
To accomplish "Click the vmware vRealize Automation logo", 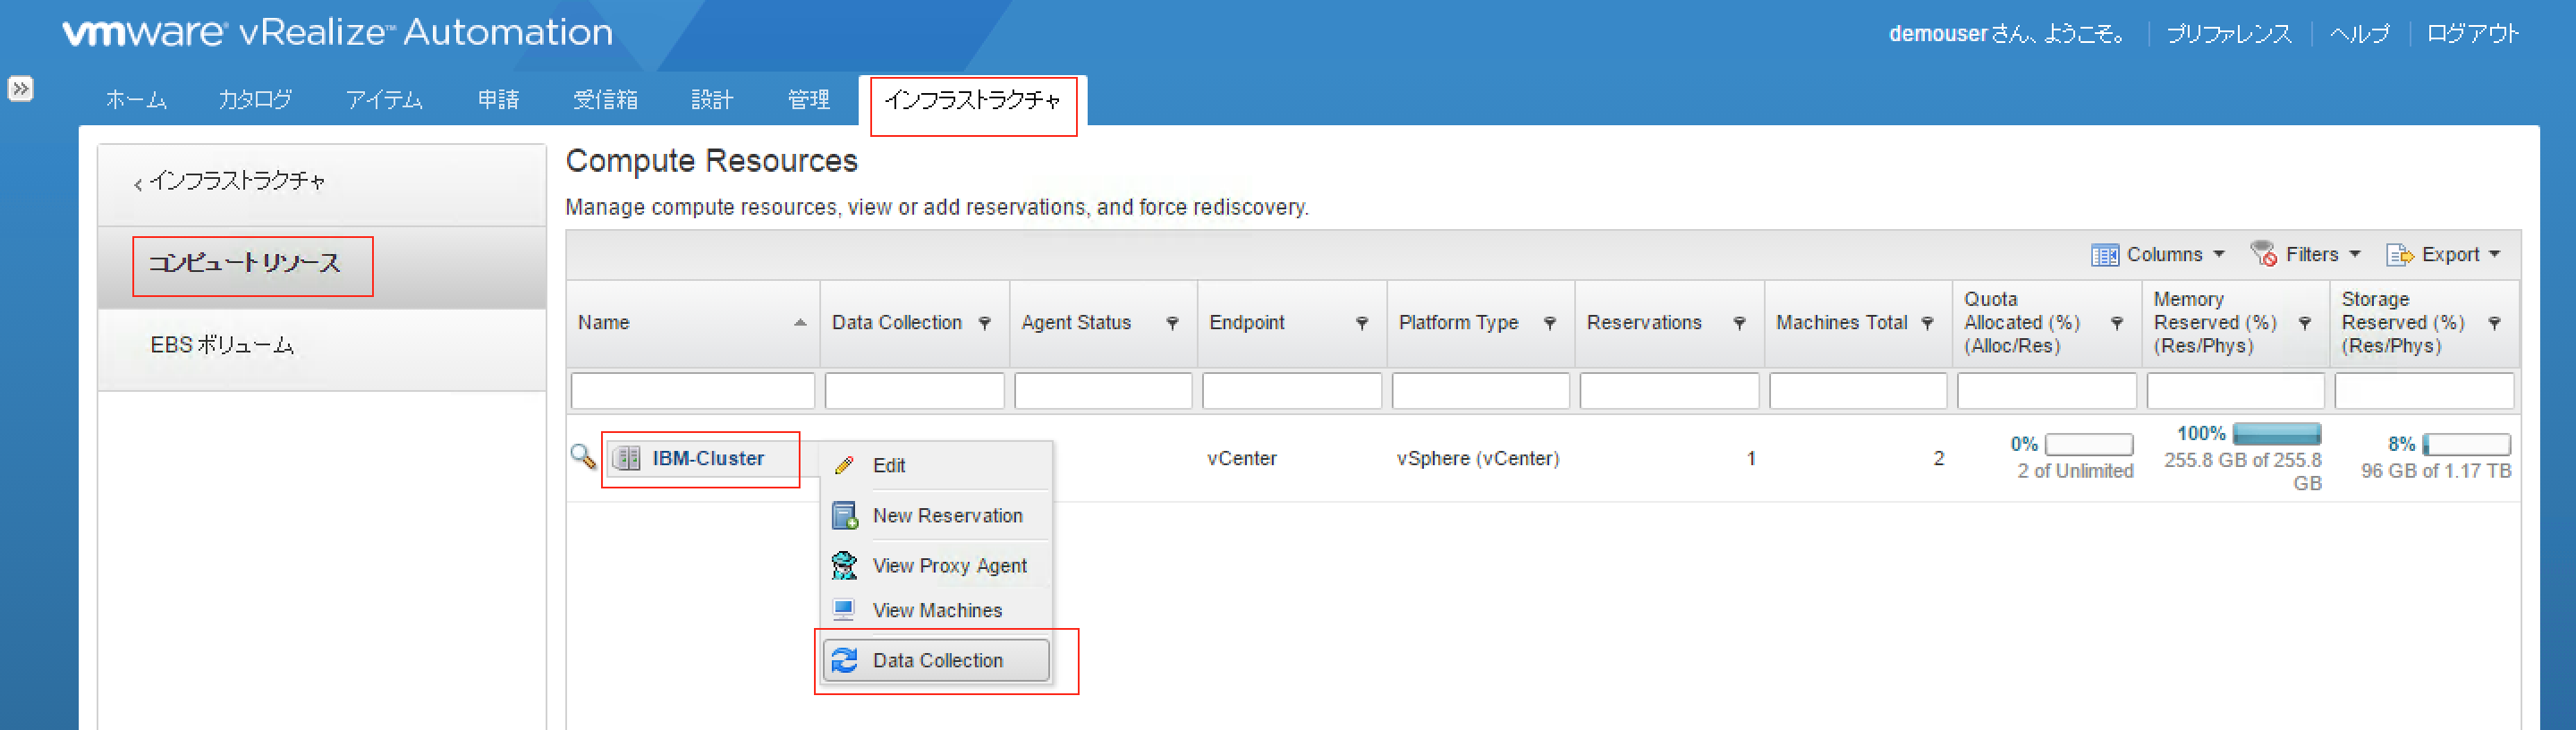I will point(337,33).
